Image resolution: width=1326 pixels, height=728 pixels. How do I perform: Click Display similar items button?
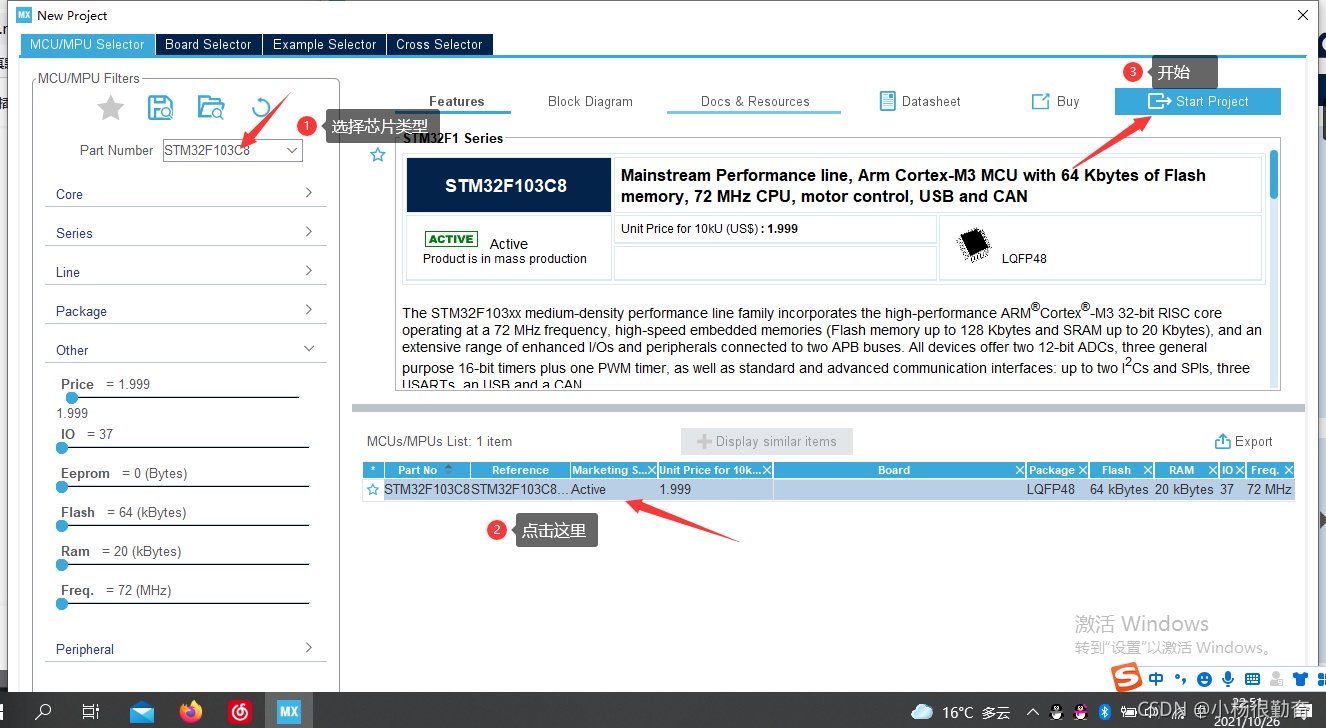click(x=766, y=441)
